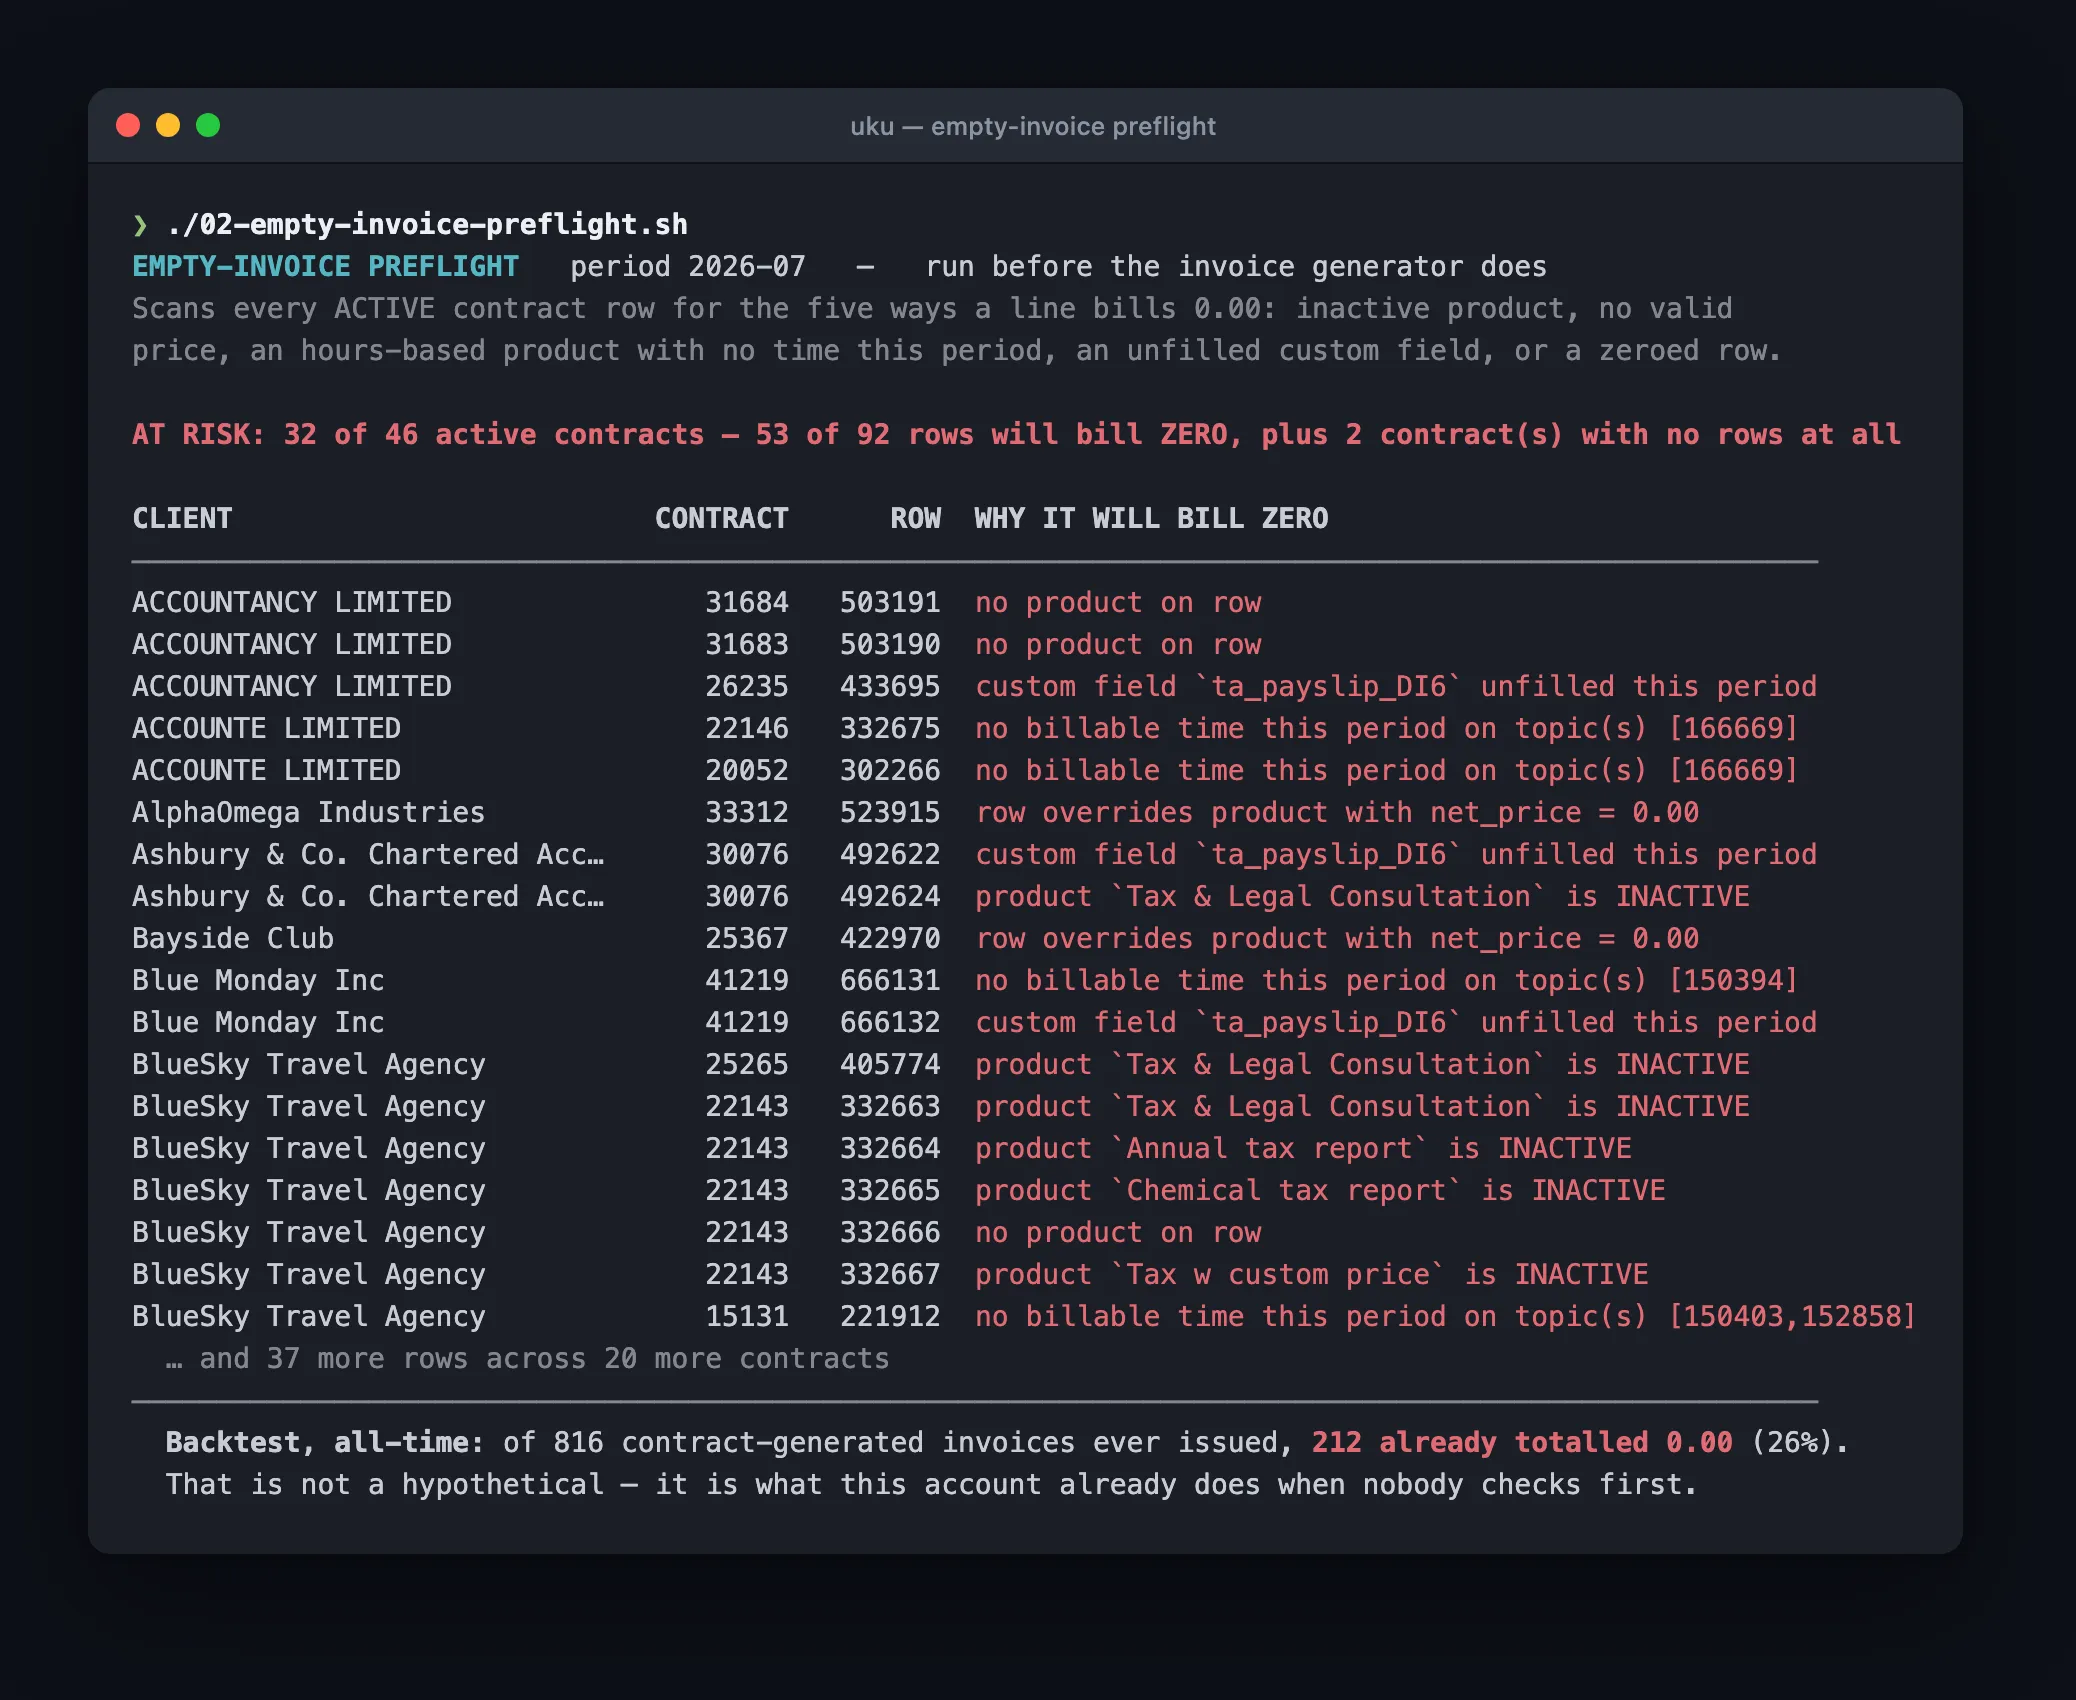Click the red close window button
Image resolution: width=2076 pixels, height=1700 pixels.
pyautogui.click(x=128, y=125)
